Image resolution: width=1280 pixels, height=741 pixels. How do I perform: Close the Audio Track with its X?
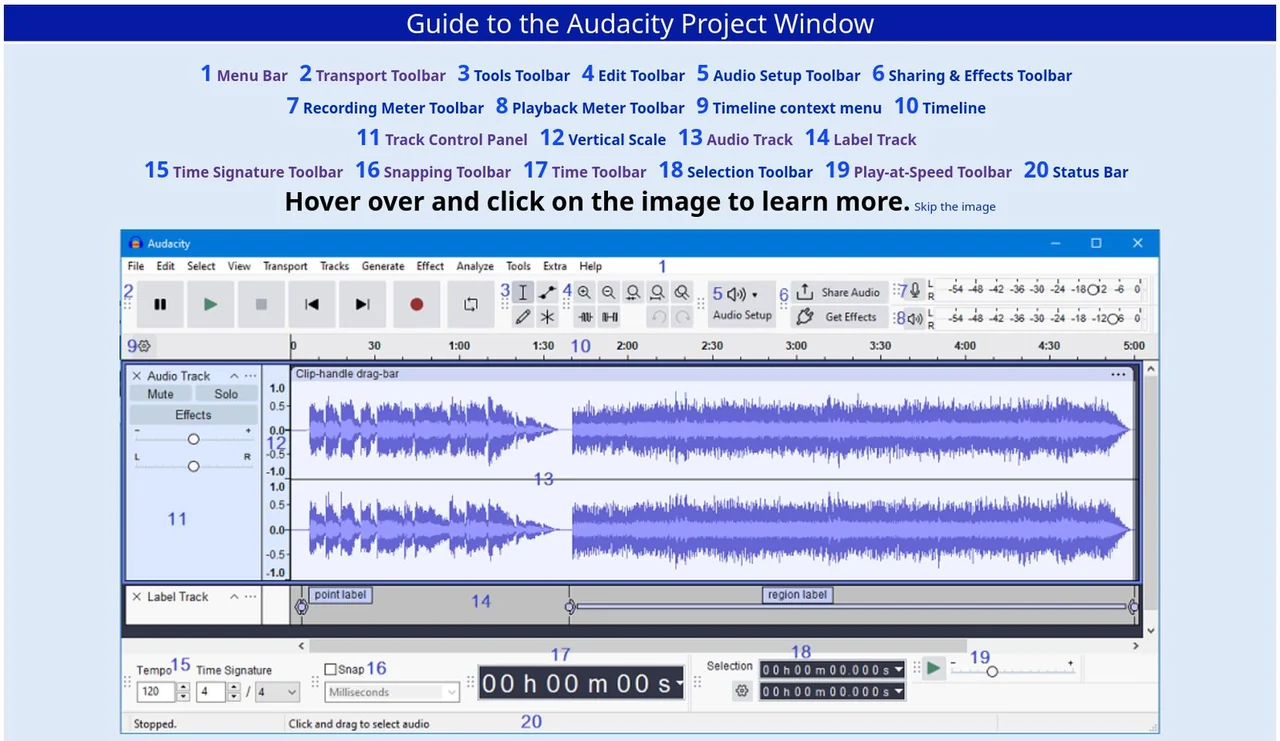(137, 376)
